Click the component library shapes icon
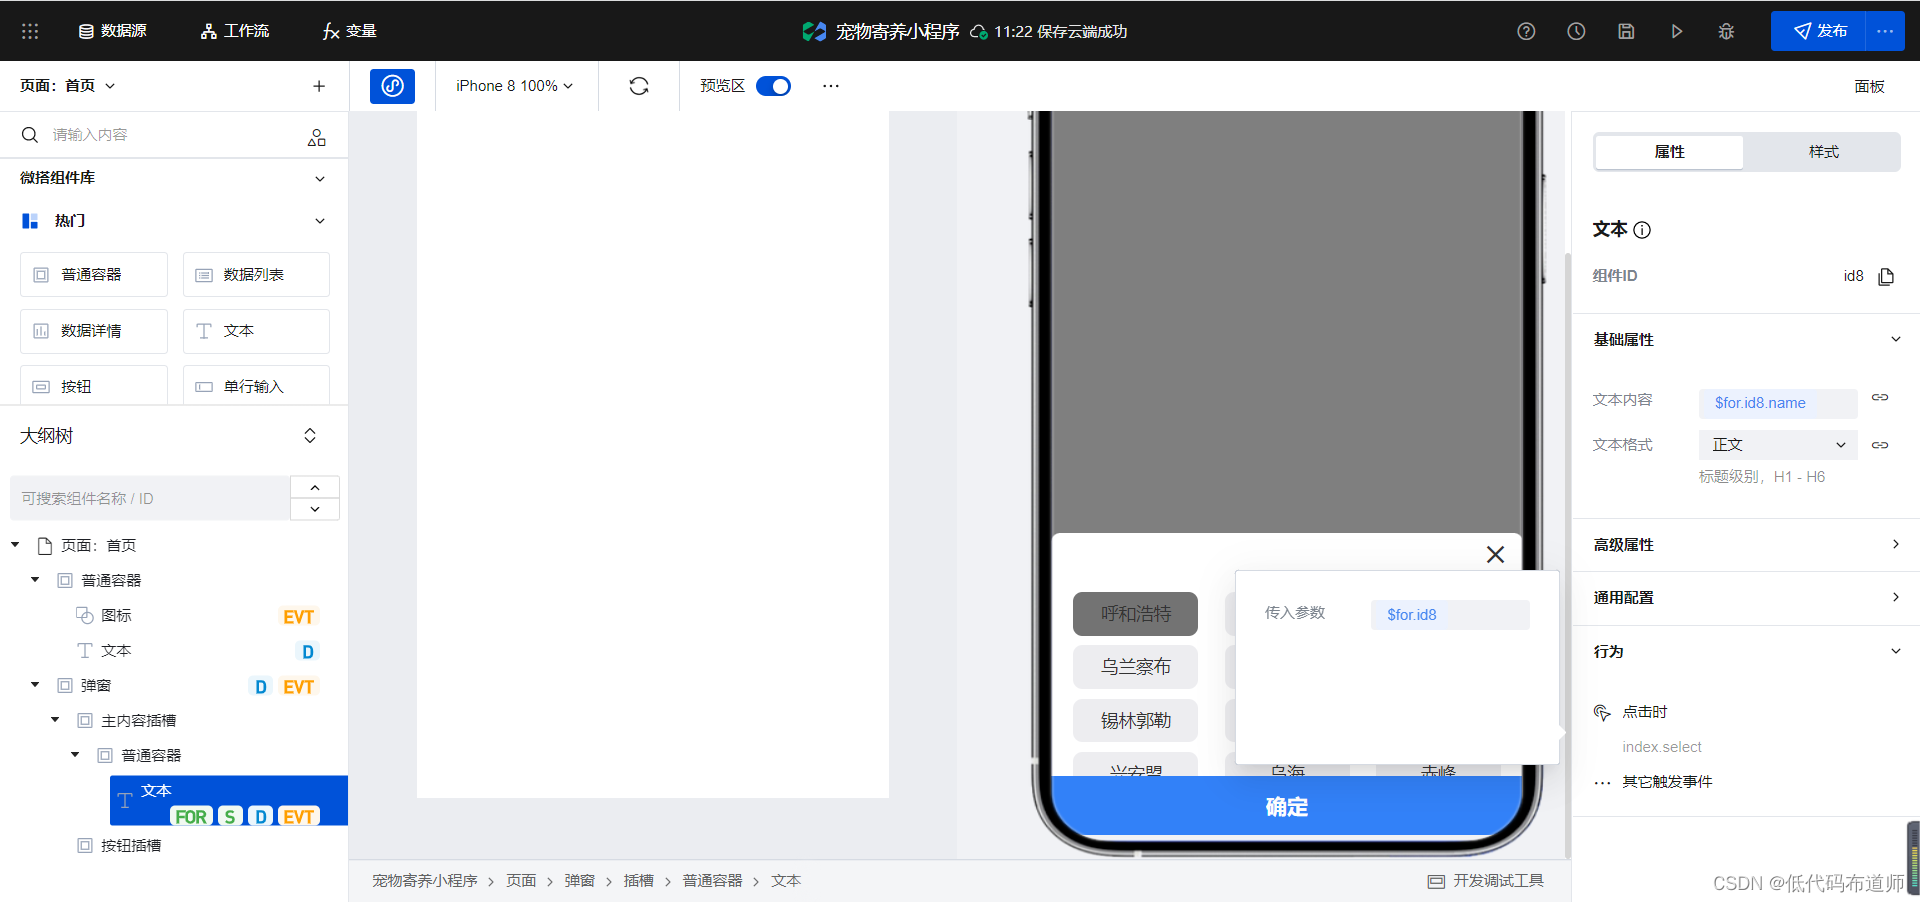The width and height of the screenshot is (1920, 902). [x=317, y=137]
